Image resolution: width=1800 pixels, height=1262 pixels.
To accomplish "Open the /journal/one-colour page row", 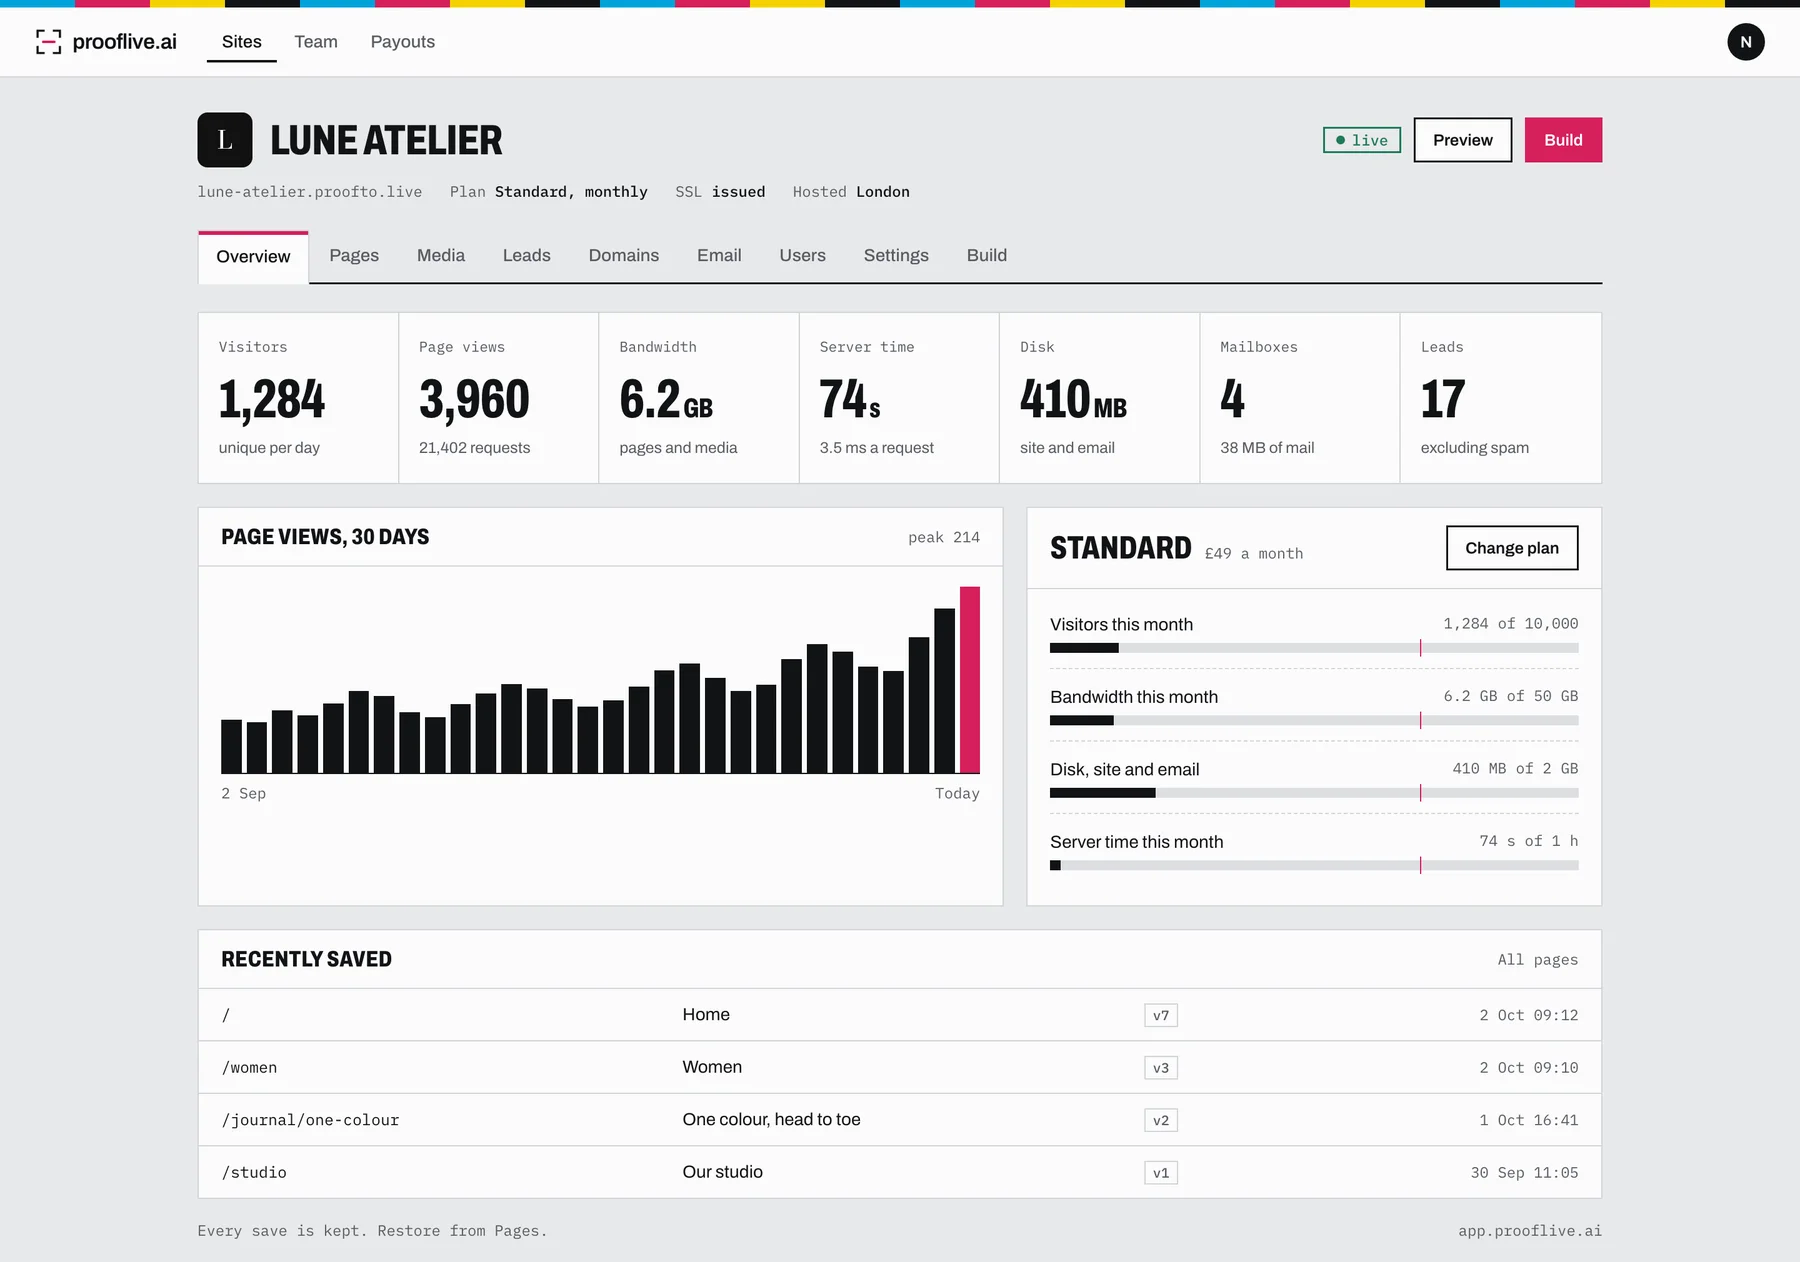I will coord(900,1120).
